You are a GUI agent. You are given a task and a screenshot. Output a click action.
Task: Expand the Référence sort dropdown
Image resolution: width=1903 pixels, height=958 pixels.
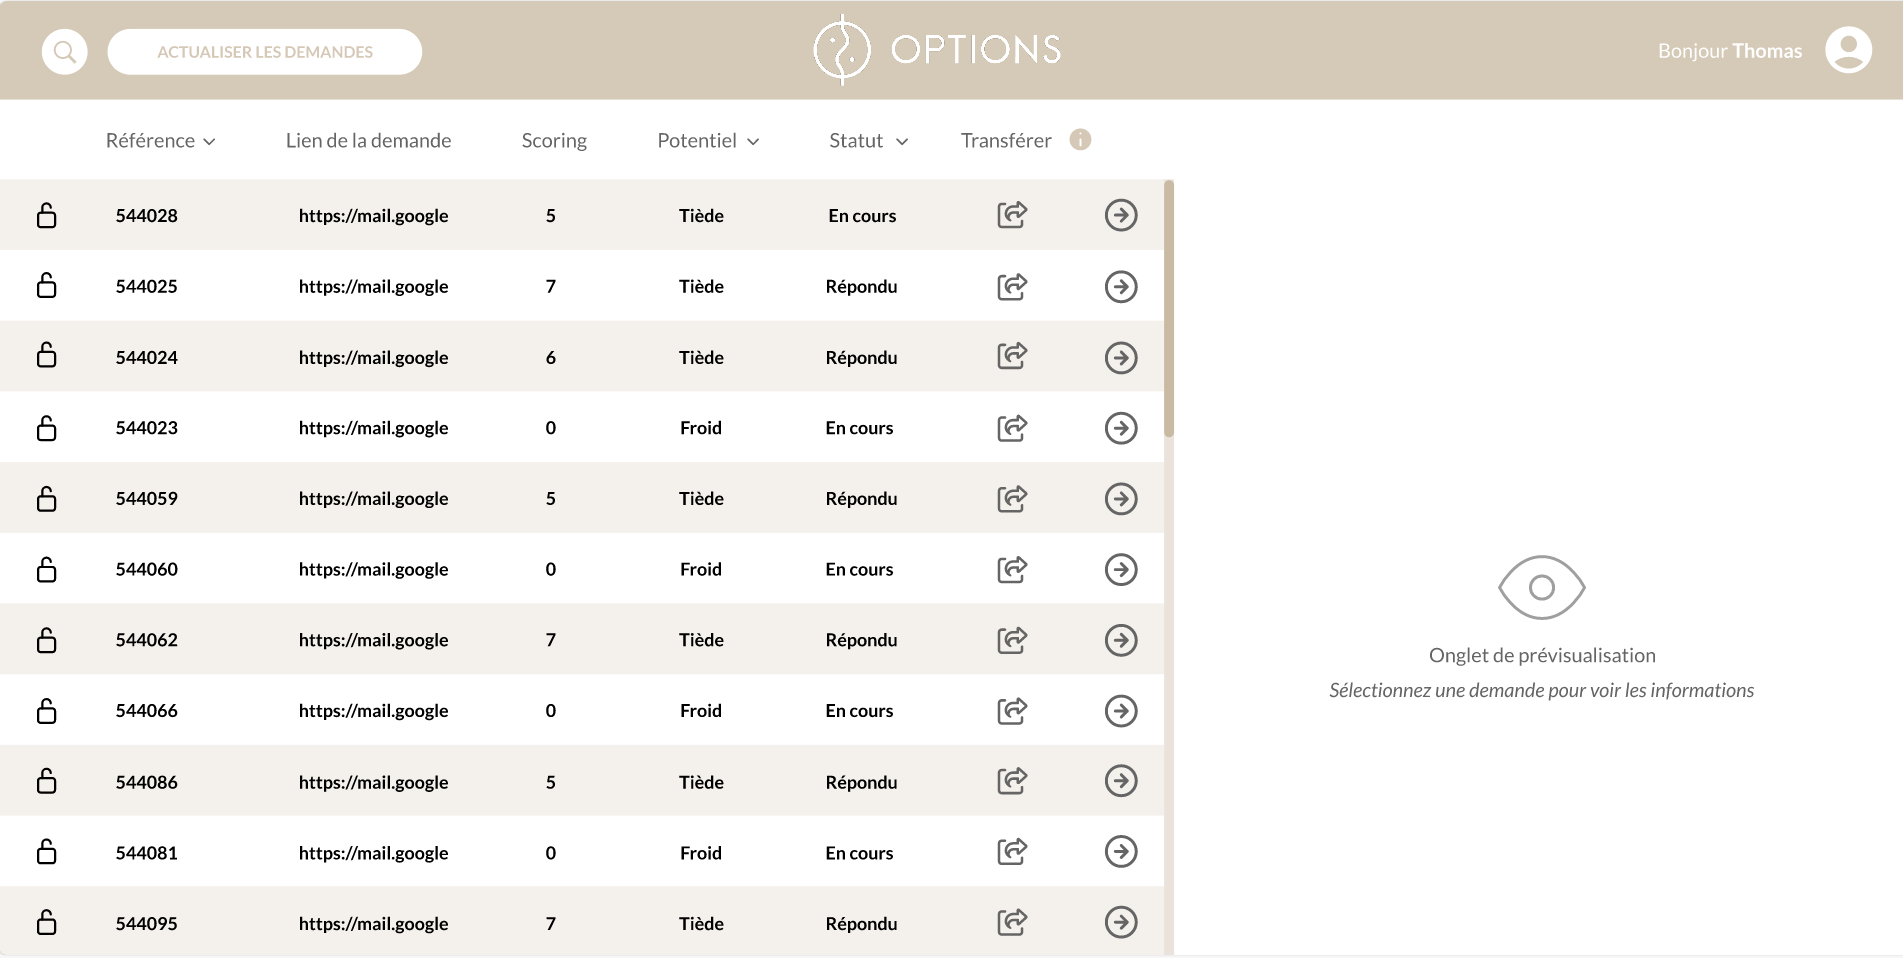[x=161, y=140]
